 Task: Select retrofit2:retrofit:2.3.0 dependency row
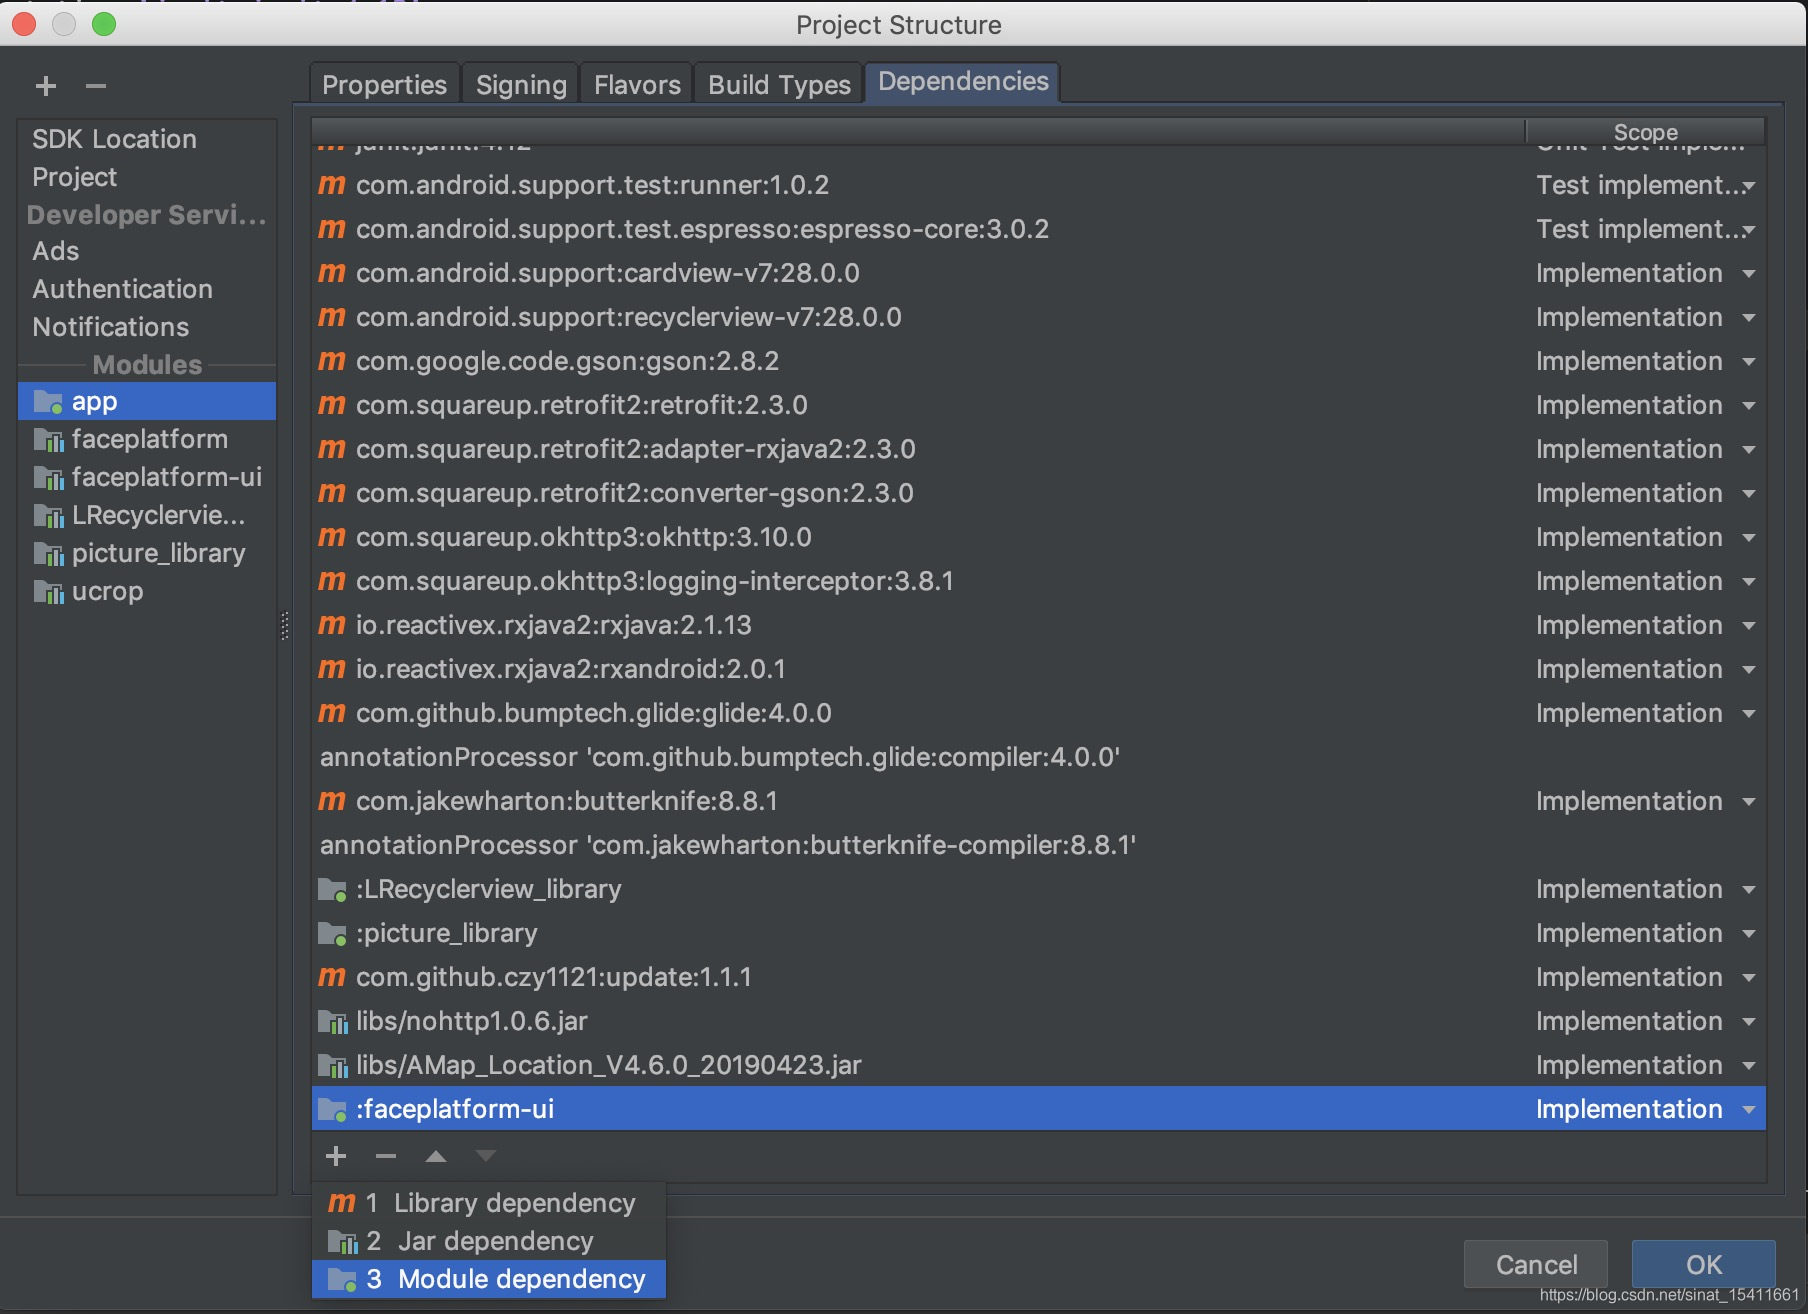tap(1038, 405)
